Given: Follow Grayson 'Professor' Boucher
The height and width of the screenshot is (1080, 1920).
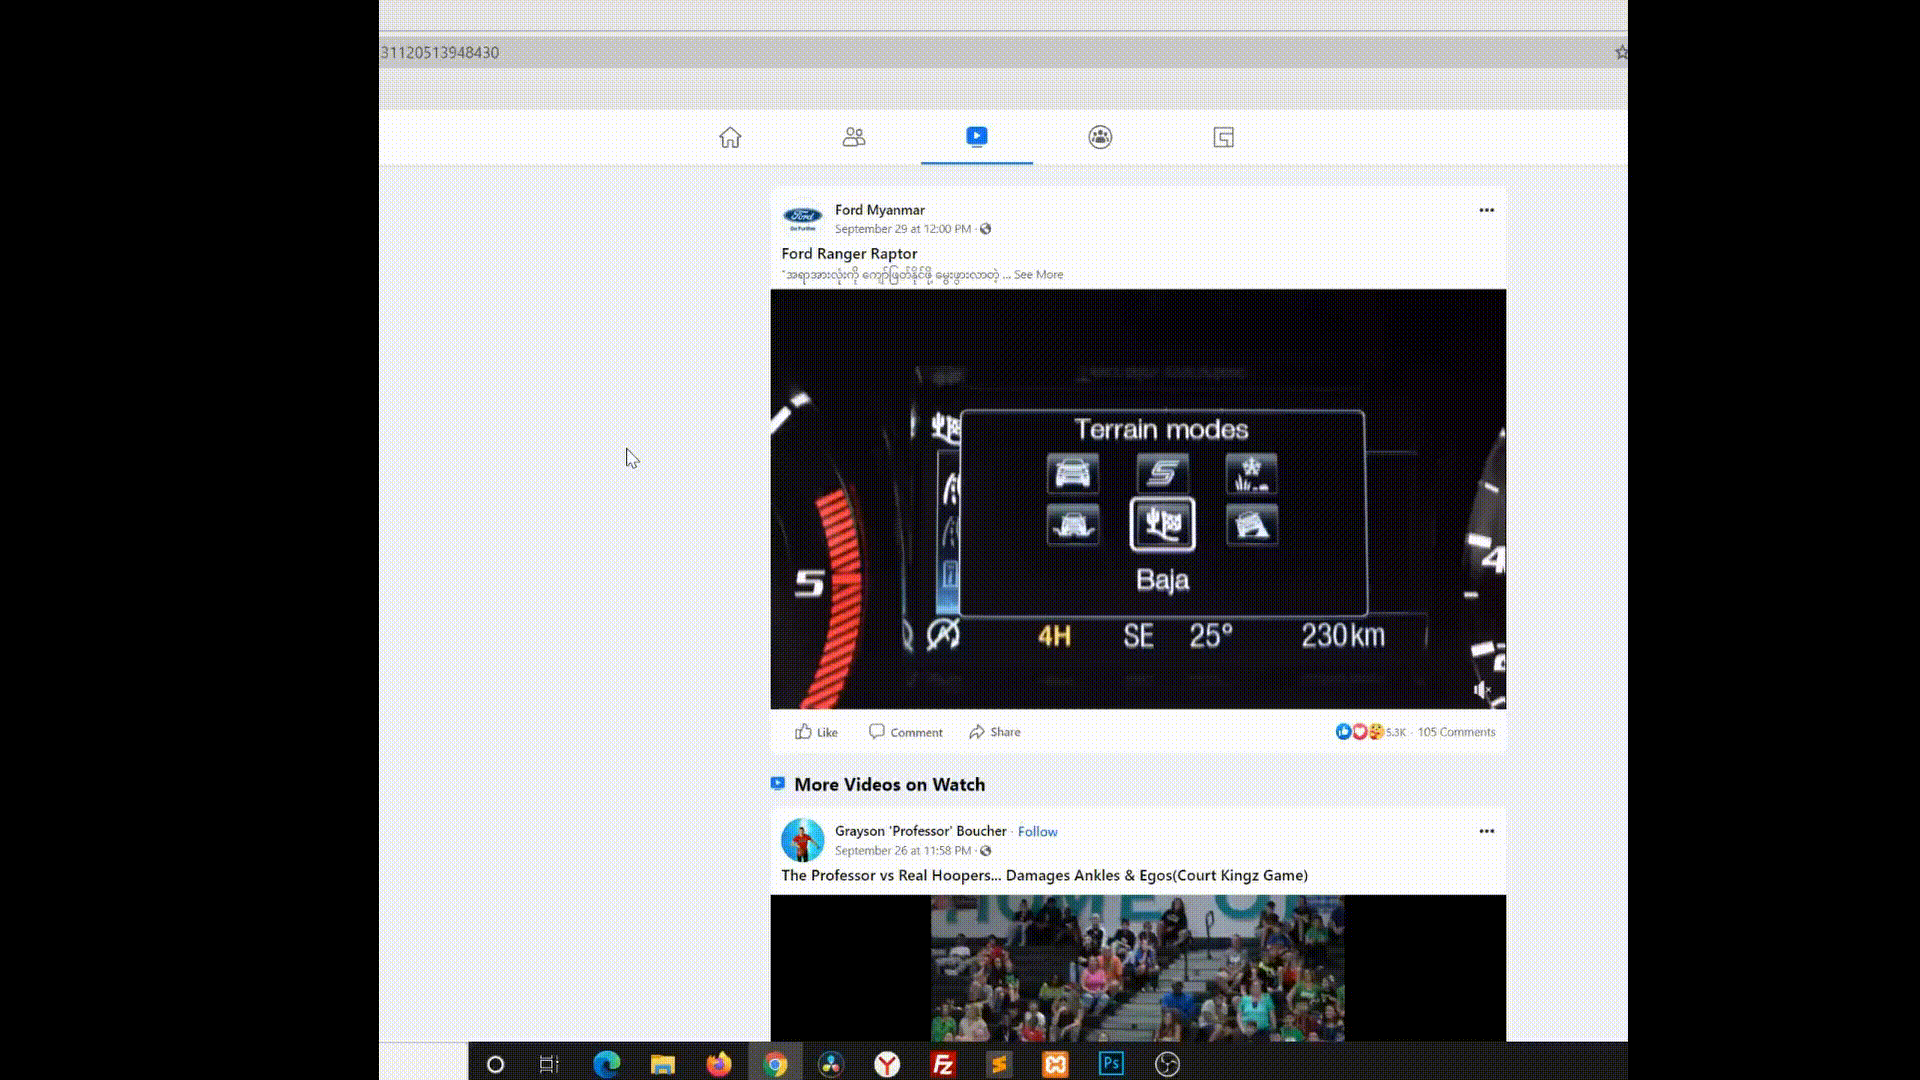Looking at the screenshot, I should (x=1037, y=832).
